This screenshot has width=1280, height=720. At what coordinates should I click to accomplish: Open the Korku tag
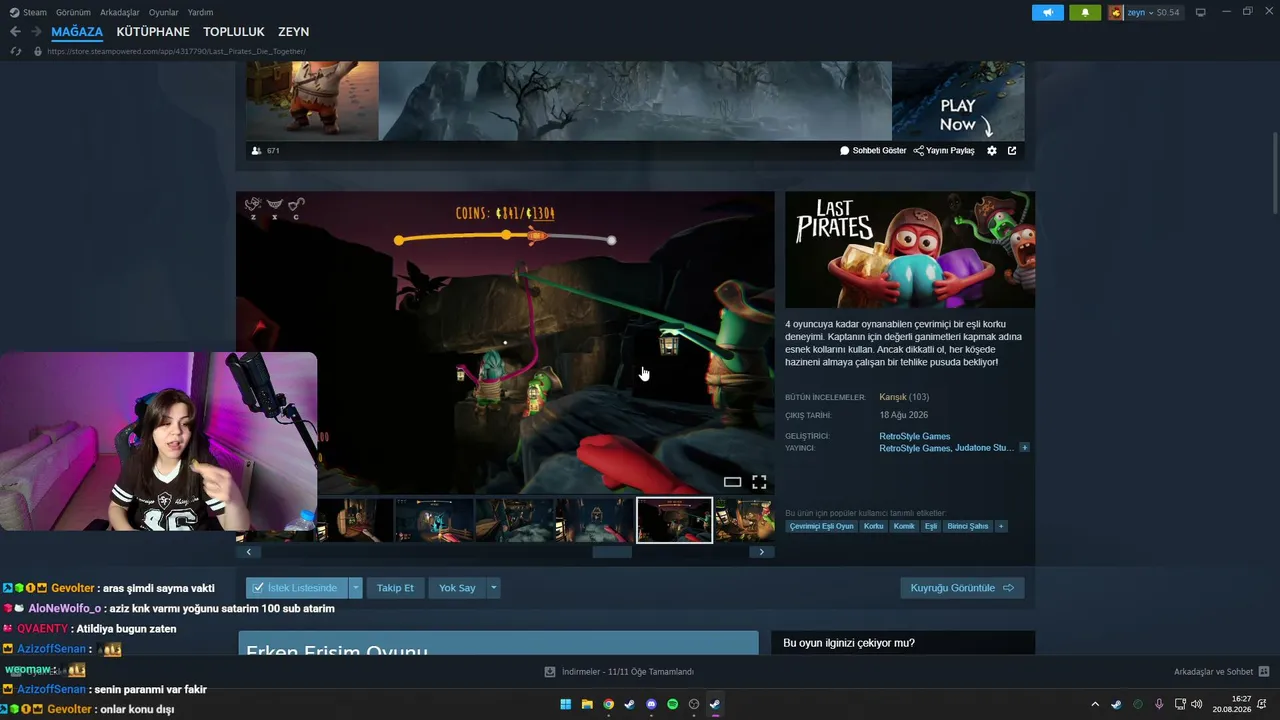point(874,526)
